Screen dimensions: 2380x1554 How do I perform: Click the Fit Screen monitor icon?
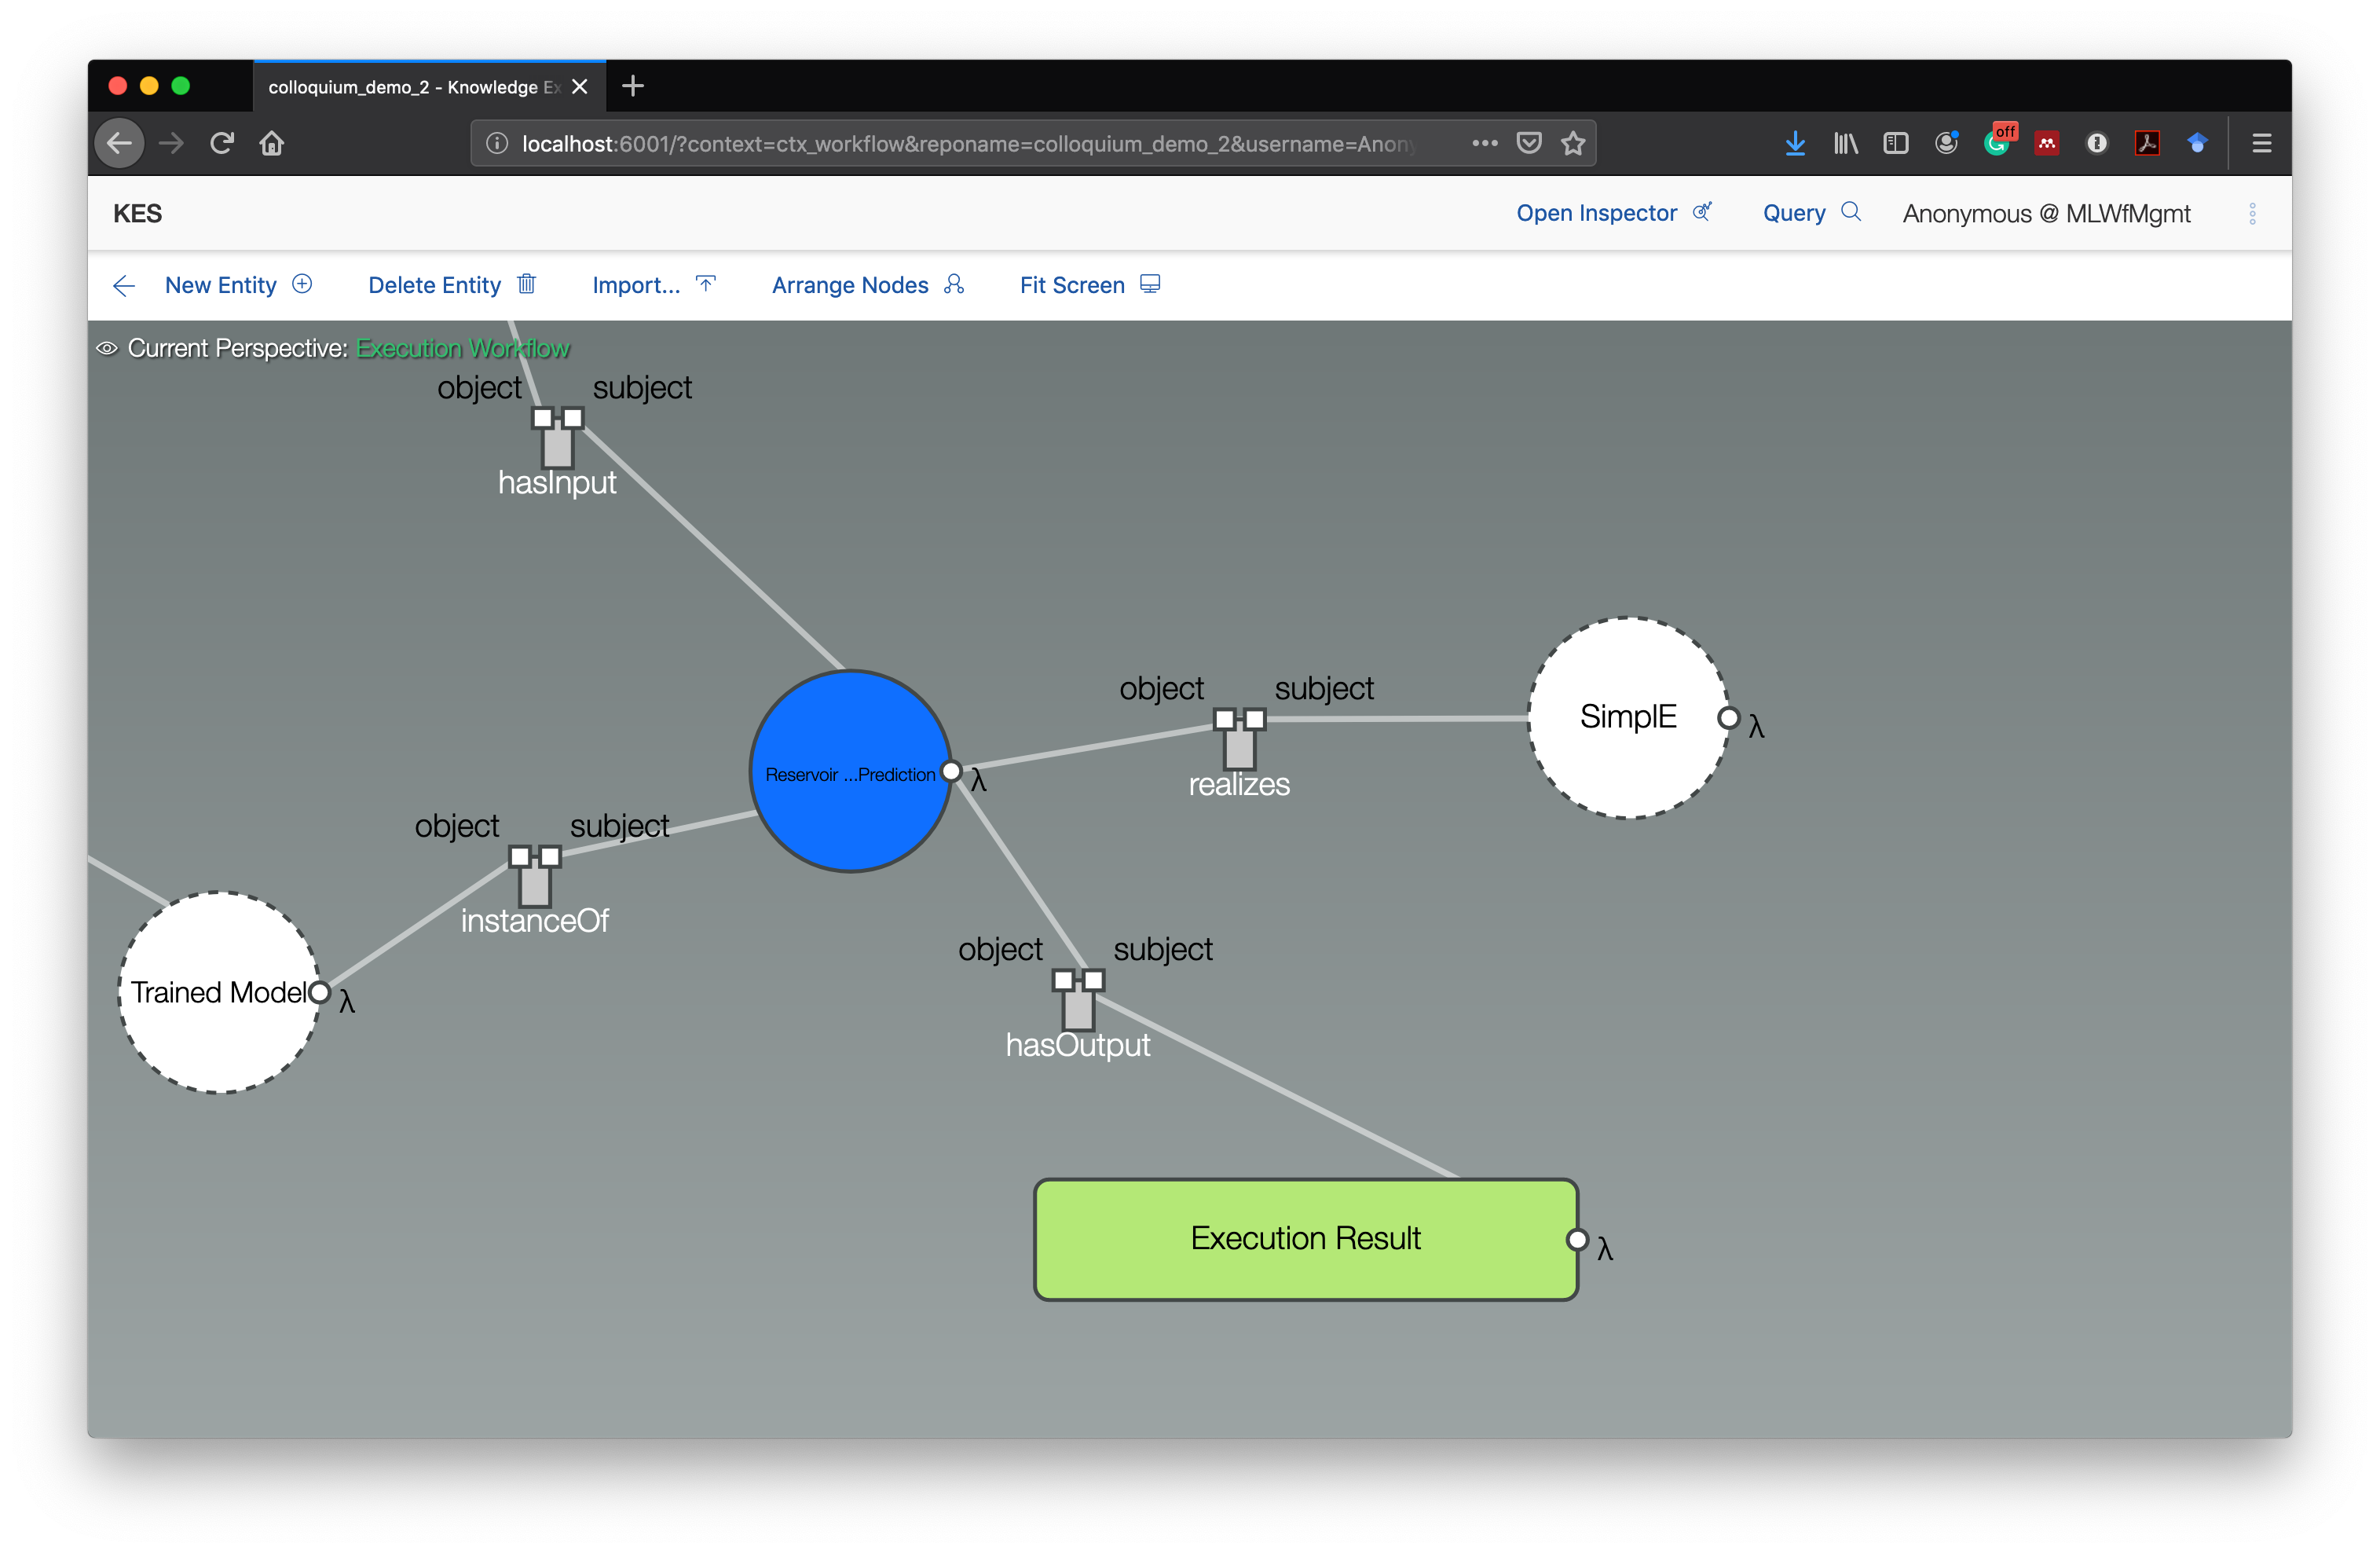pyautogui.click(x=1150, y=284)
